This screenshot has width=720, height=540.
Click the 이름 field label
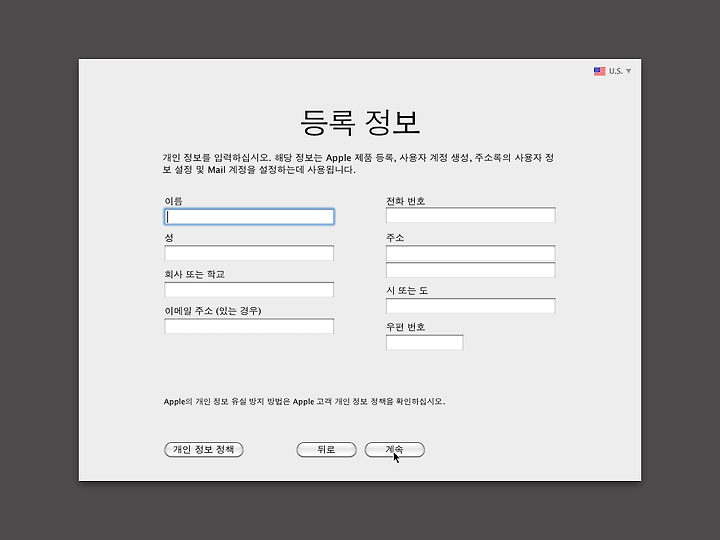(173, 201)
